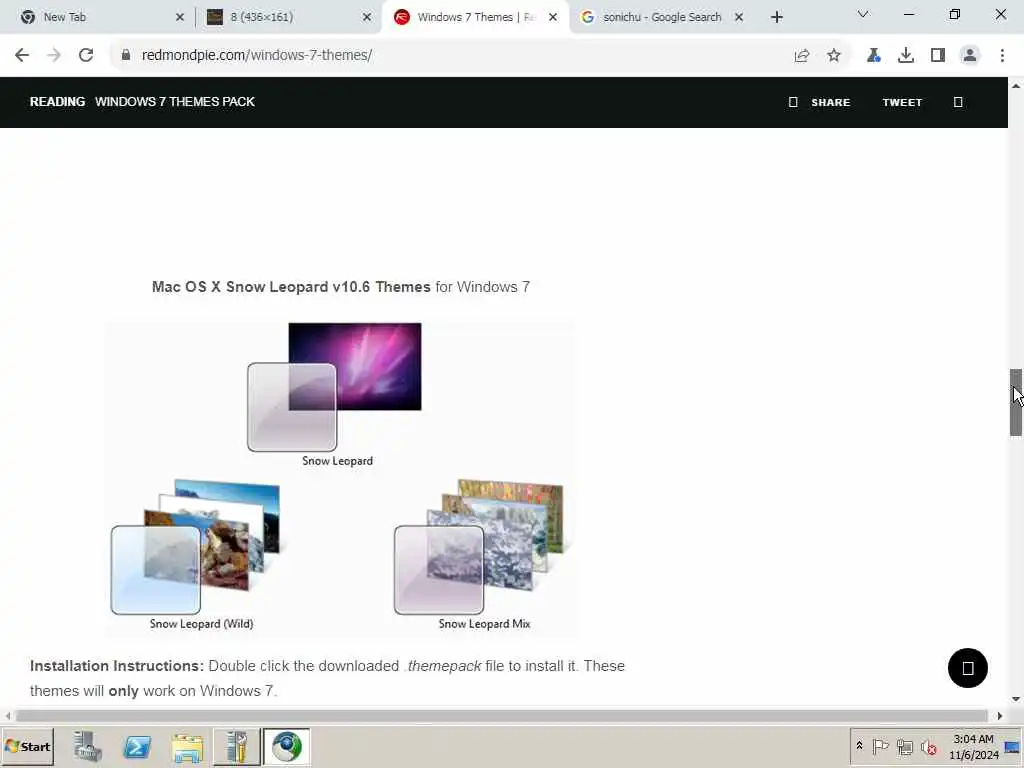Open the Snow Leopard (Wild) theme thumbnail

(x=195, y=547)
